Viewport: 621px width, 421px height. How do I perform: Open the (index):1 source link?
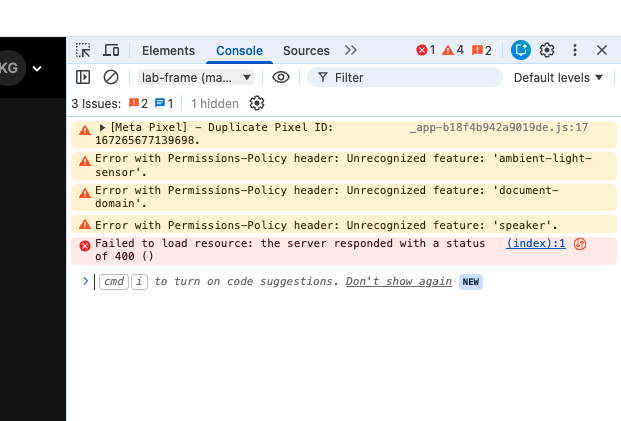tap(536, 243)
